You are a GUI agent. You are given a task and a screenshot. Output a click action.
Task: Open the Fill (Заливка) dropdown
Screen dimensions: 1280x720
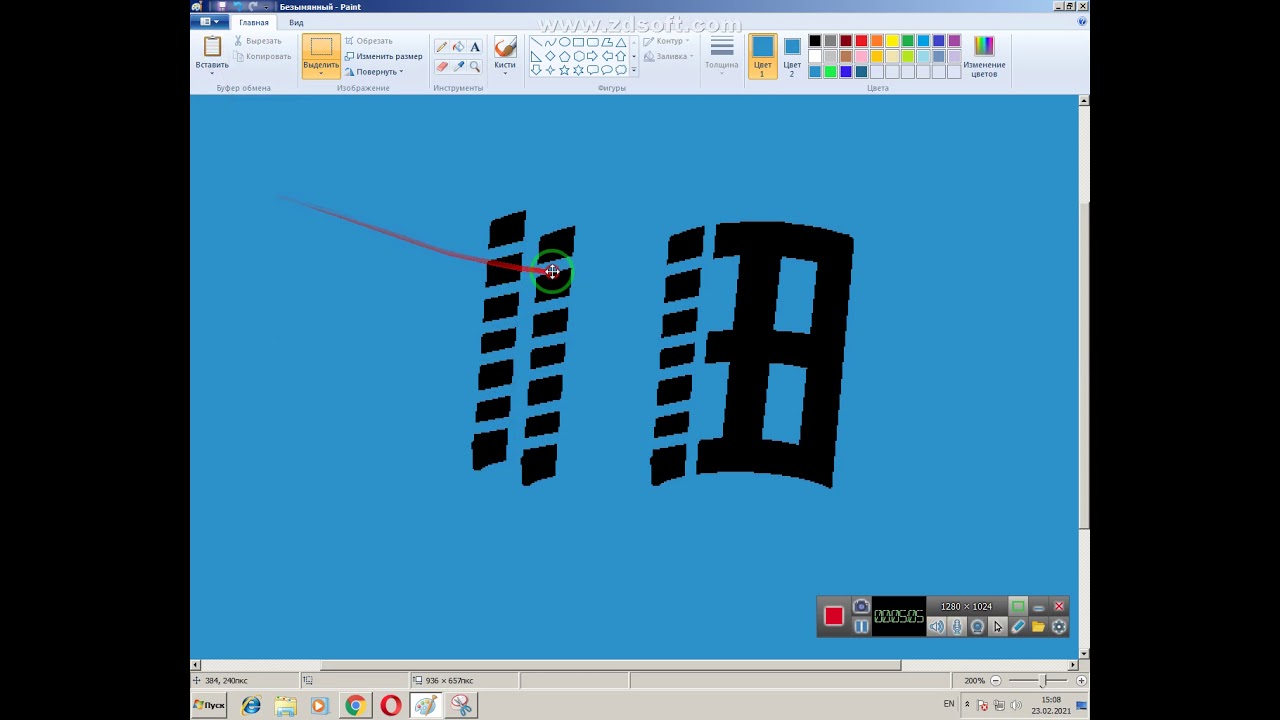coord(669,56)
